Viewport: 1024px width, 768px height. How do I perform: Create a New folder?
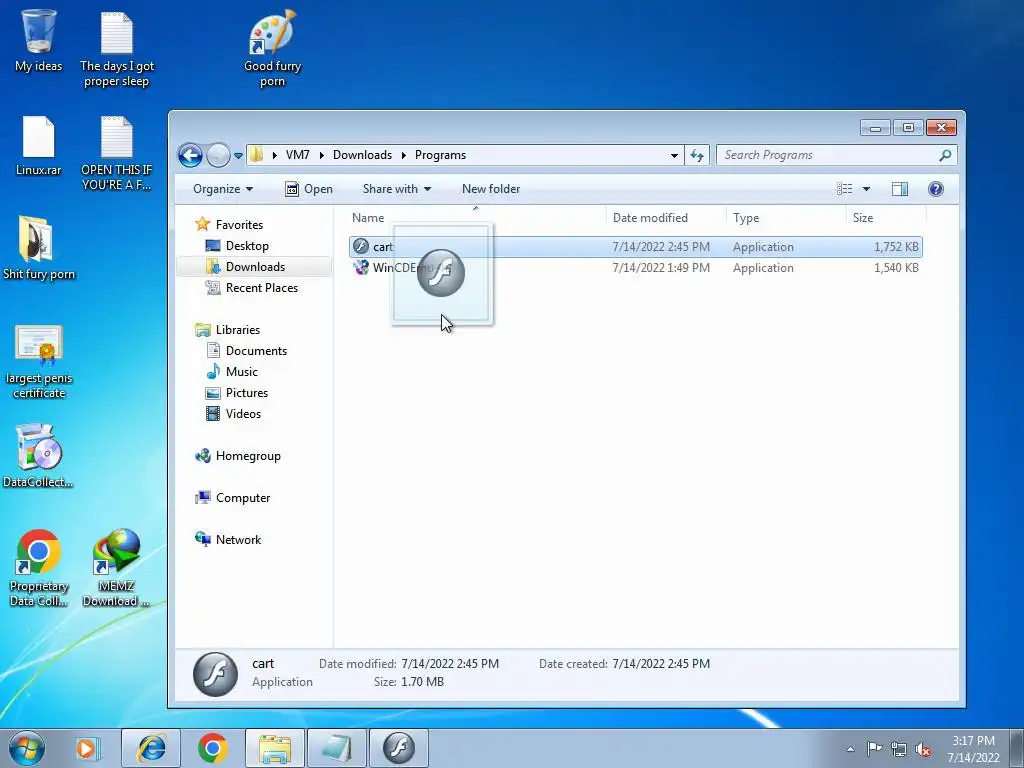[491, 189]
